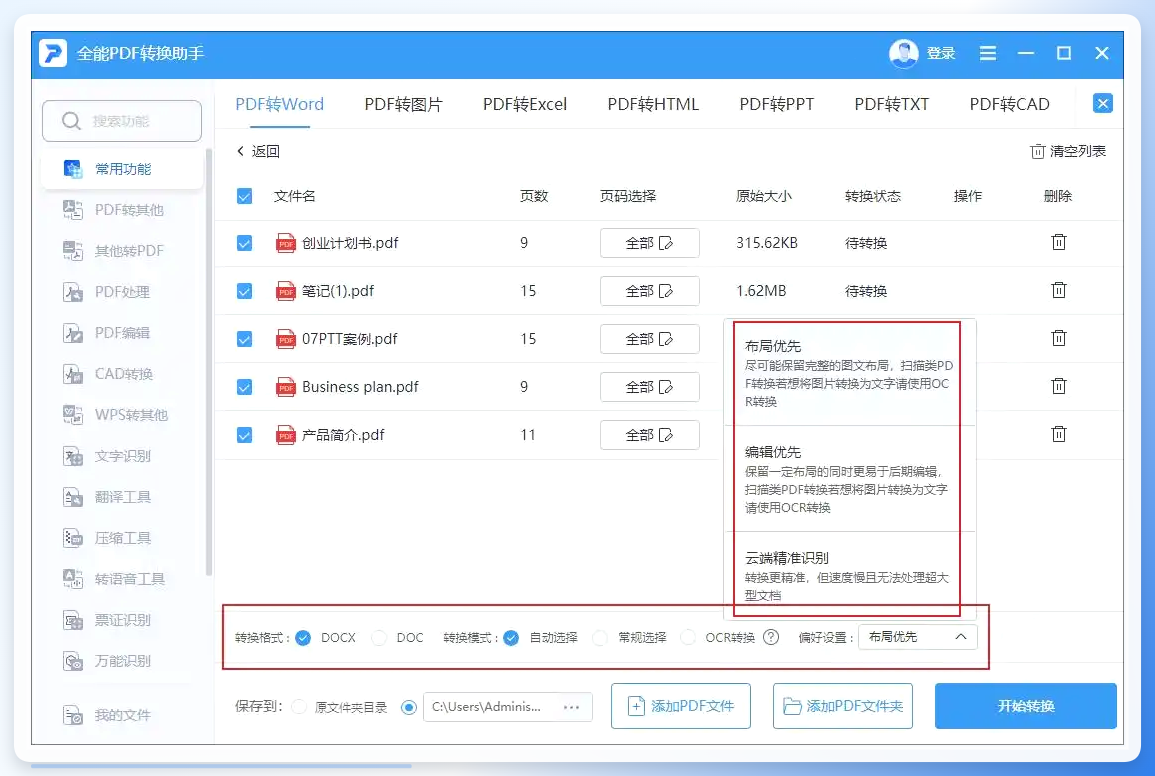Switch to the PDF转HTML tab
Image resolution: width=1155 pixels, height=776 pixels.
pyautogui.click(x=653, y=105)
